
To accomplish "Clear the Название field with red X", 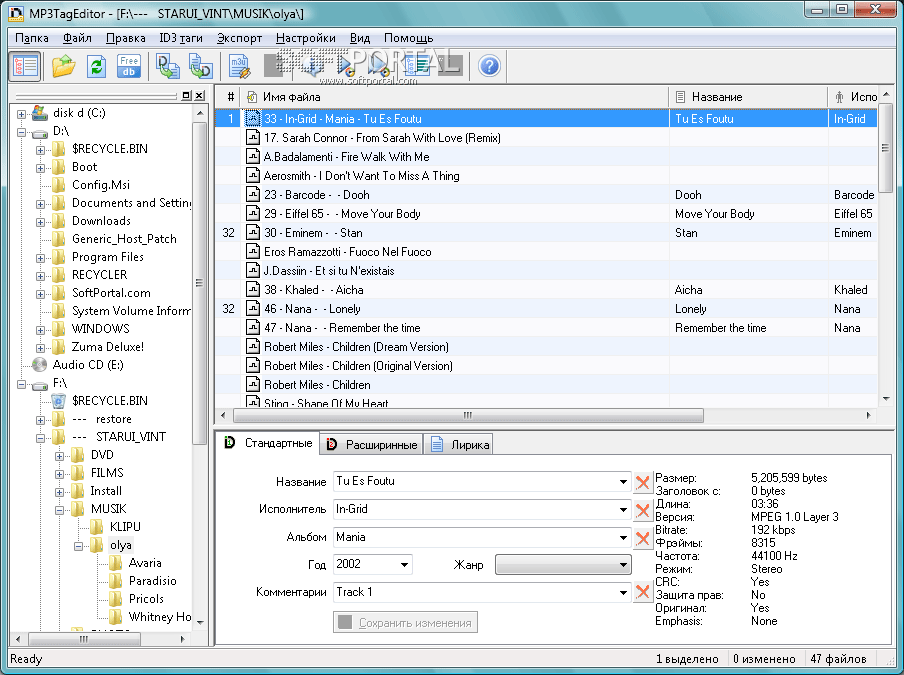I will (642, 482).
